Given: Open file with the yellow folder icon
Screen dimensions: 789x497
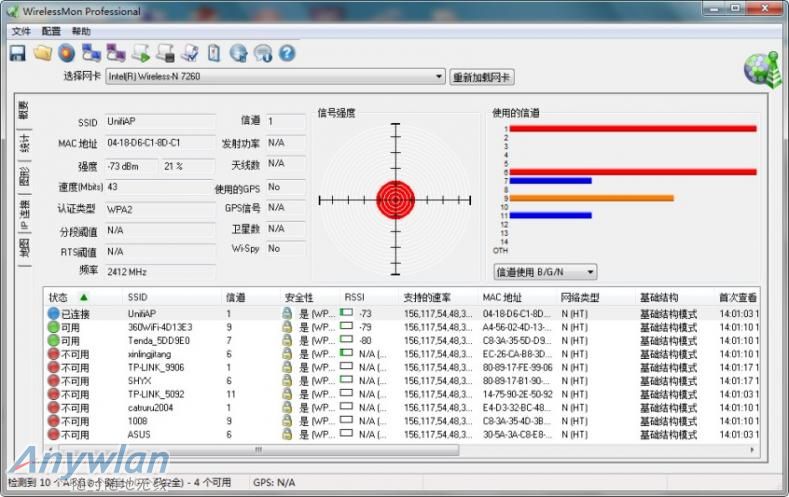Looking at the screenshot, I should coord(42,53).
